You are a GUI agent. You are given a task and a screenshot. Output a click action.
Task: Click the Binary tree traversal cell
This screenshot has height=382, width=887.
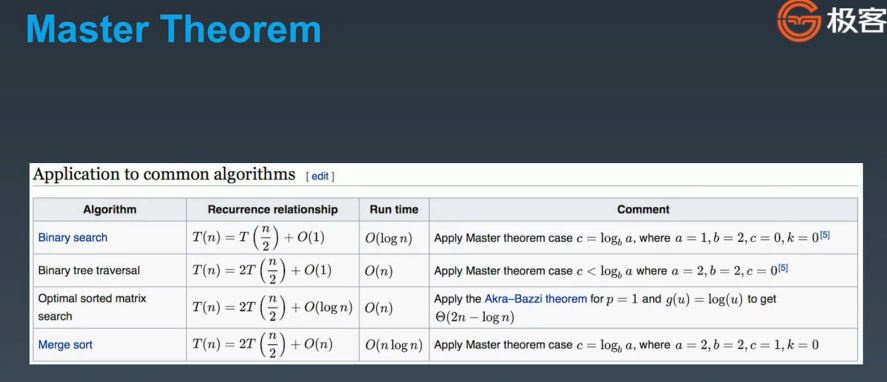[x=110, y=271]
